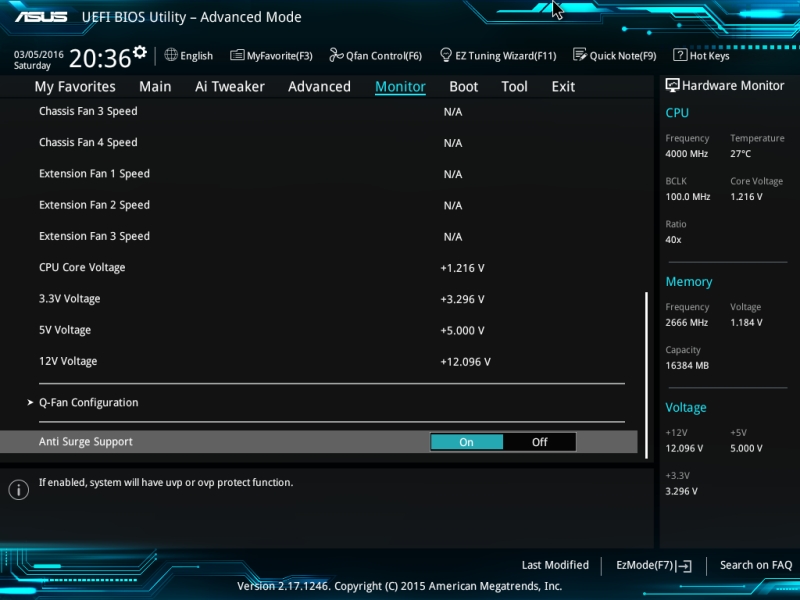The width and height of the screenshot is (800, 600).
Task: Open the Tool tab
Action: click(x=514, y=87)
